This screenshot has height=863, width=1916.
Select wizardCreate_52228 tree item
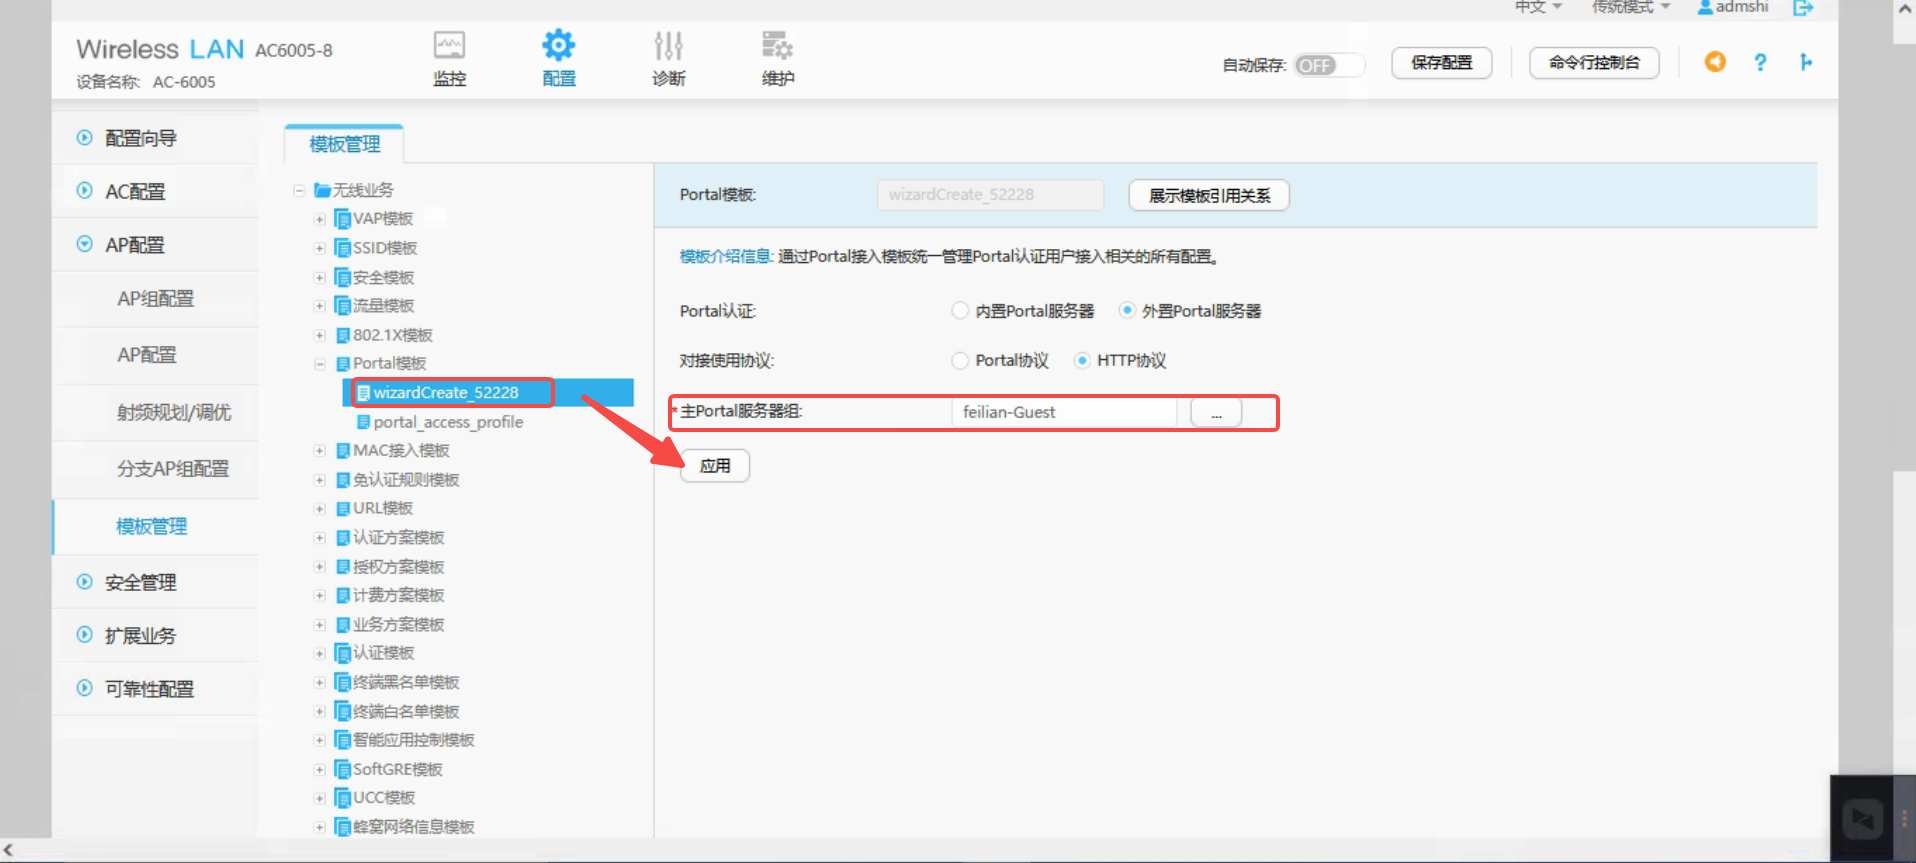click(446, 393)
